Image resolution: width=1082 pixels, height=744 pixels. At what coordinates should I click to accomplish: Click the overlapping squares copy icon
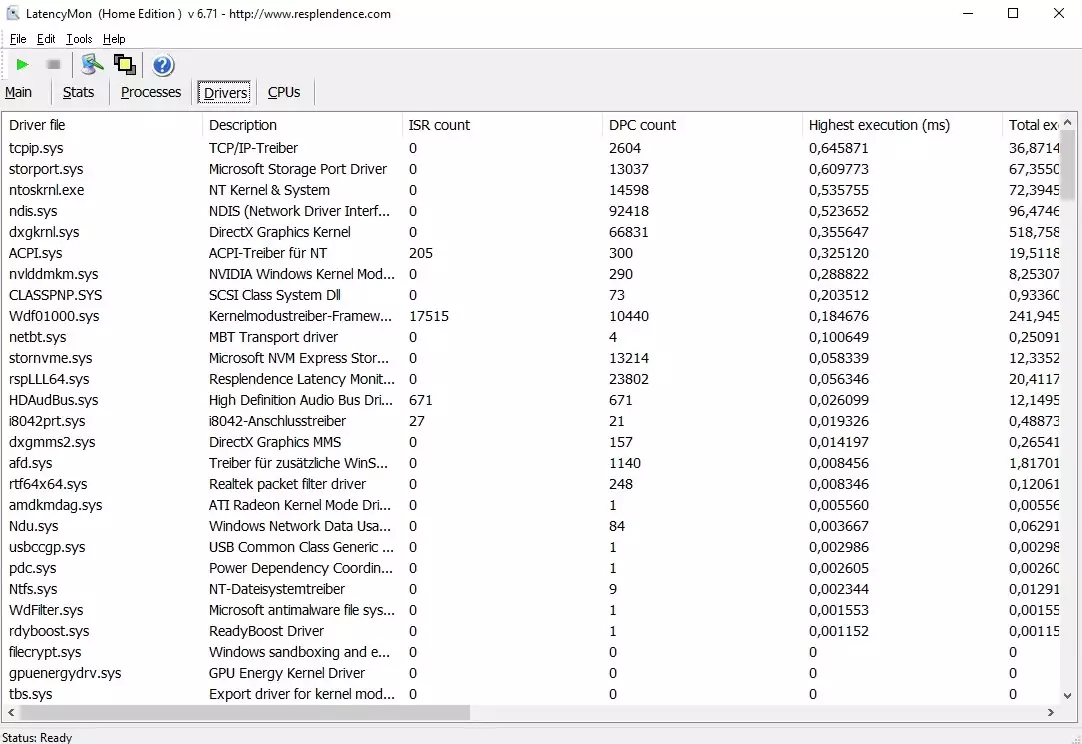[x=125, y=65]
